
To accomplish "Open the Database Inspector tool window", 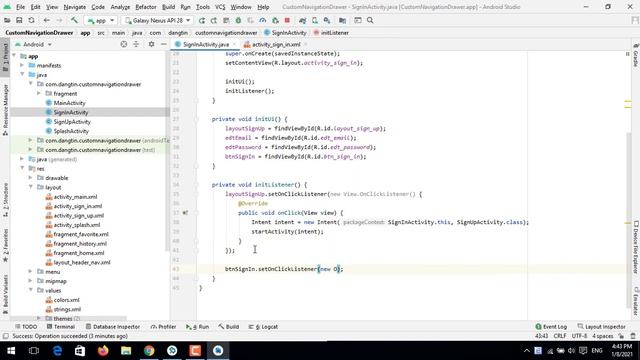I will point(113,327).
